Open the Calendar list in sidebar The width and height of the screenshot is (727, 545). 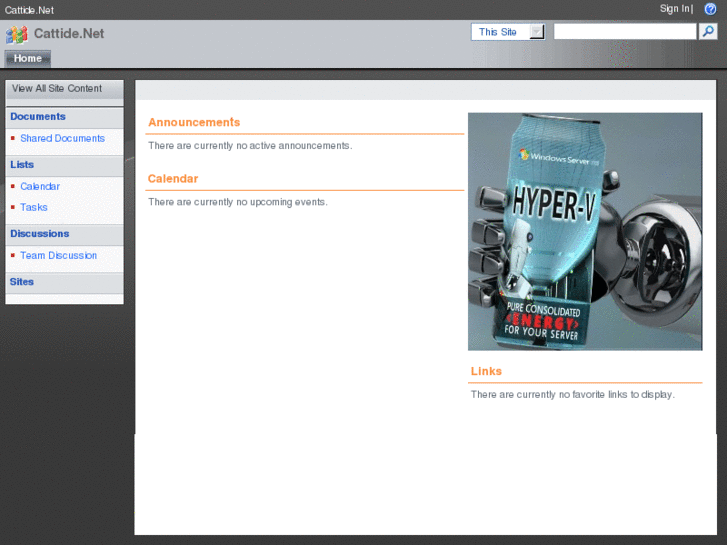[40, 187]
